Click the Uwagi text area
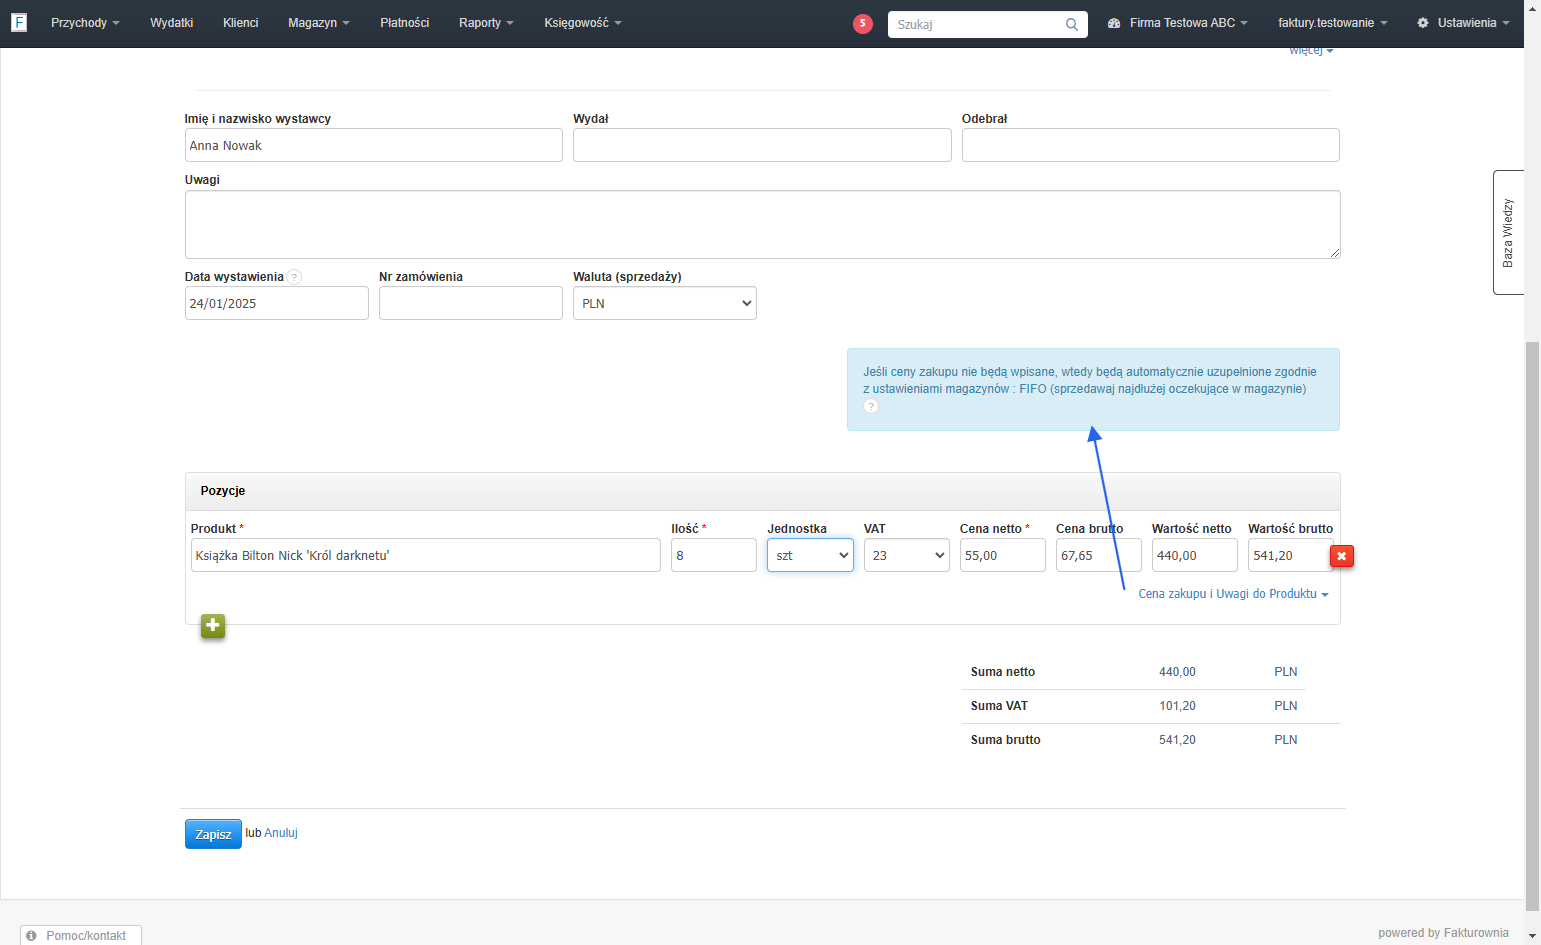 [763, 224]
